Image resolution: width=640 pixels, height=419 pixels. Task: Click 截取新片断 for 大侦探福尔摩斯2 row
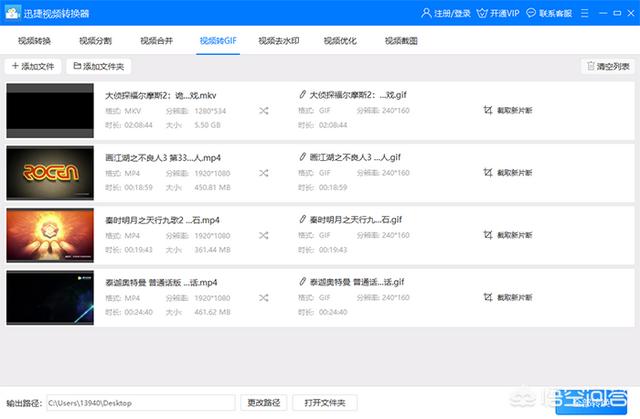(508, 110)
